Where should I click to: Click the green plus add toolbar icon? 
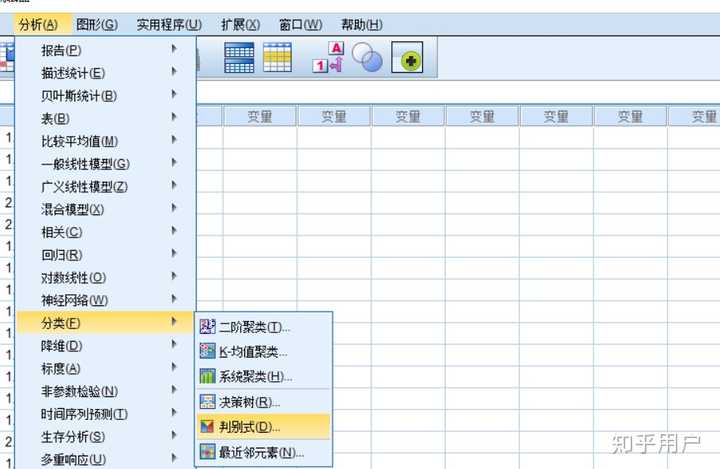(407, 57)
